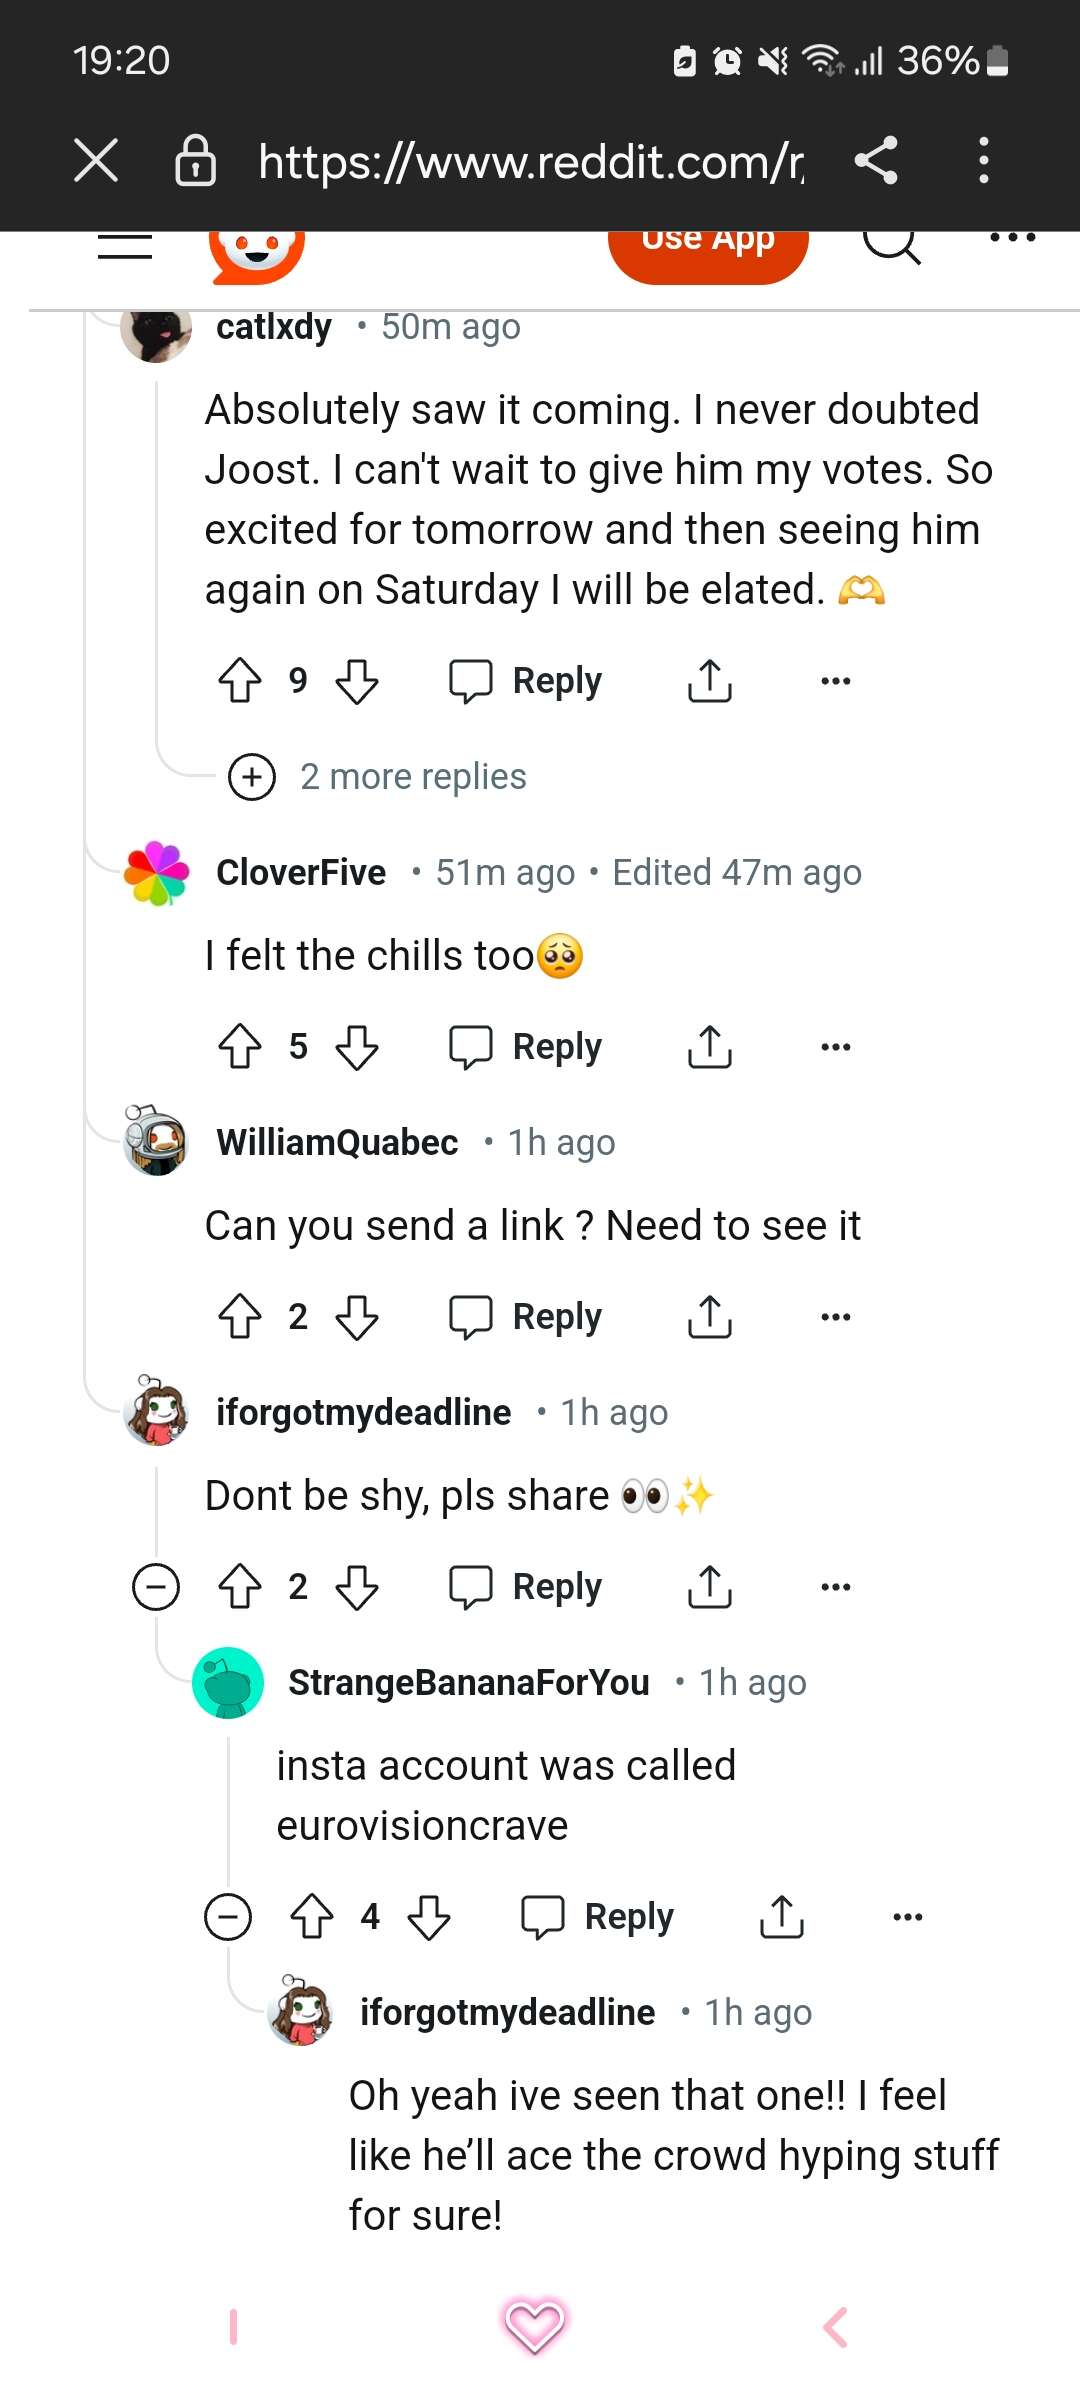This screenshot has width=1080, height=2400.
Task: Tap the Use App button
Action: 708,245
